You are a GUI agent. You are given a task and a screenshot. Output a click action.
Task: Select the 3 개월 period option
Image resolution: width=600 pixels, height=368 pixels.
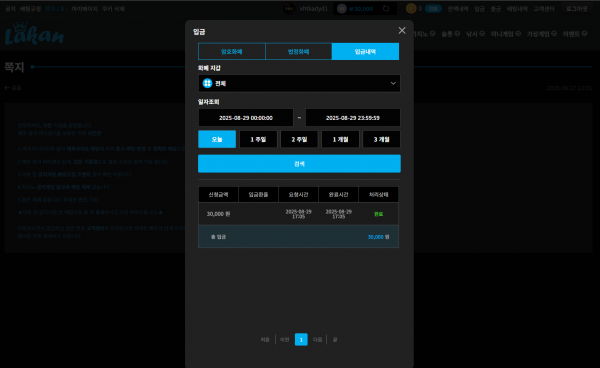[382, 139]
